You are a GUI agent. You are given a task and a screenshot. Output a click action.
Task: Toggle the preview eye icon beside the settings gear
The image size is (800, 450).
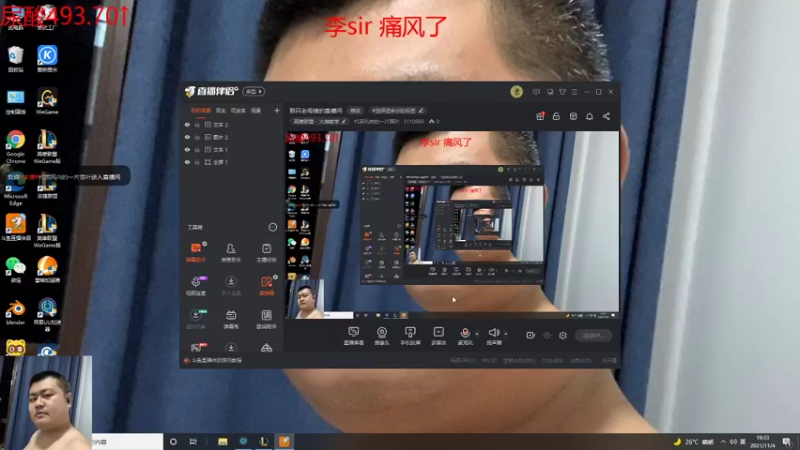547,335
